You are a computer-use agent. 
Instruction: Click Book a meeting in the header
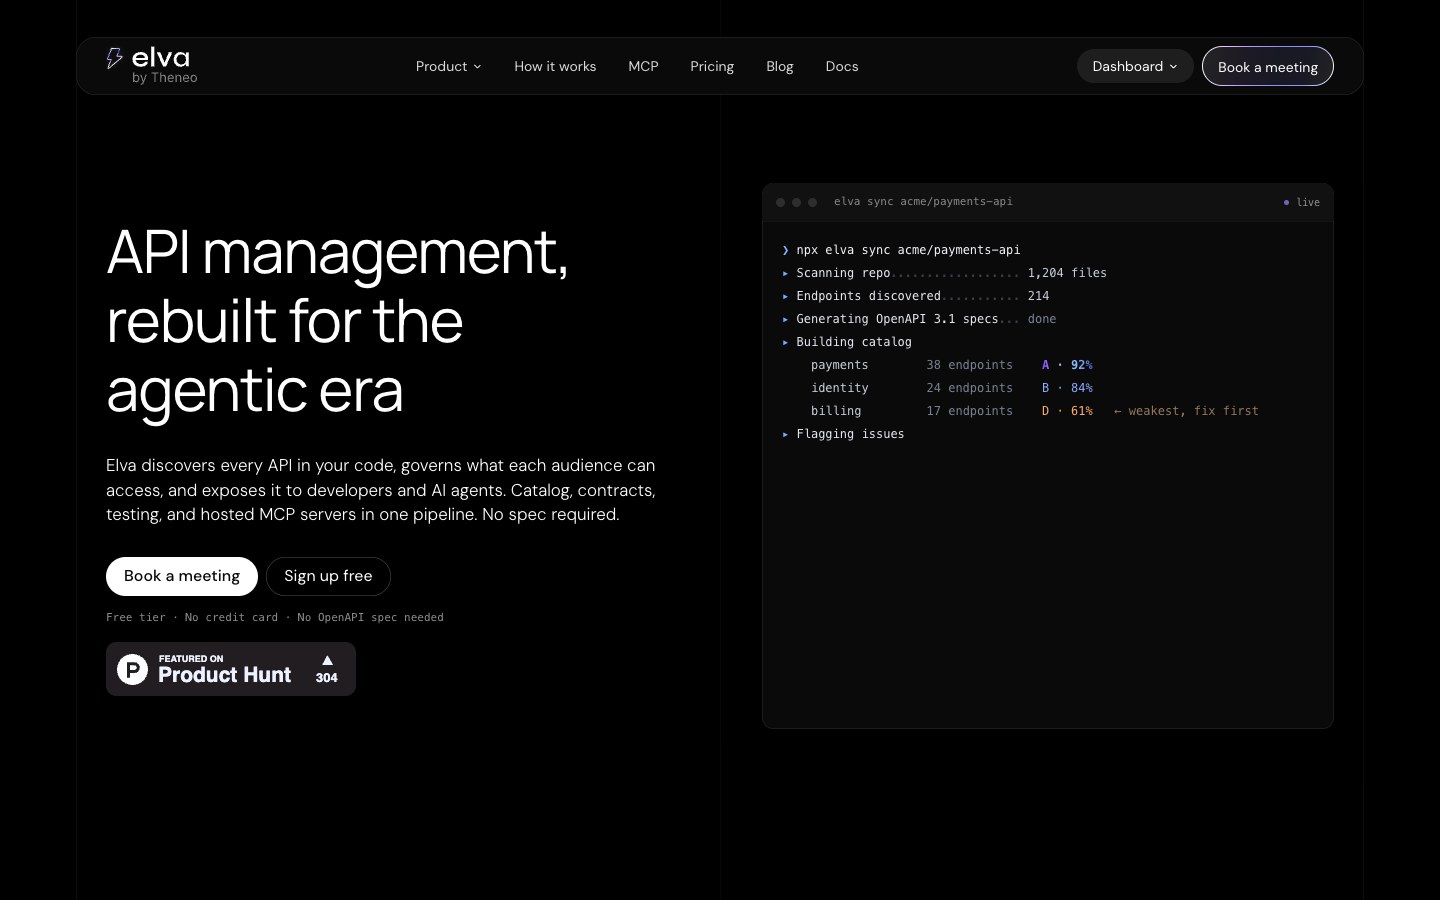1268,66
